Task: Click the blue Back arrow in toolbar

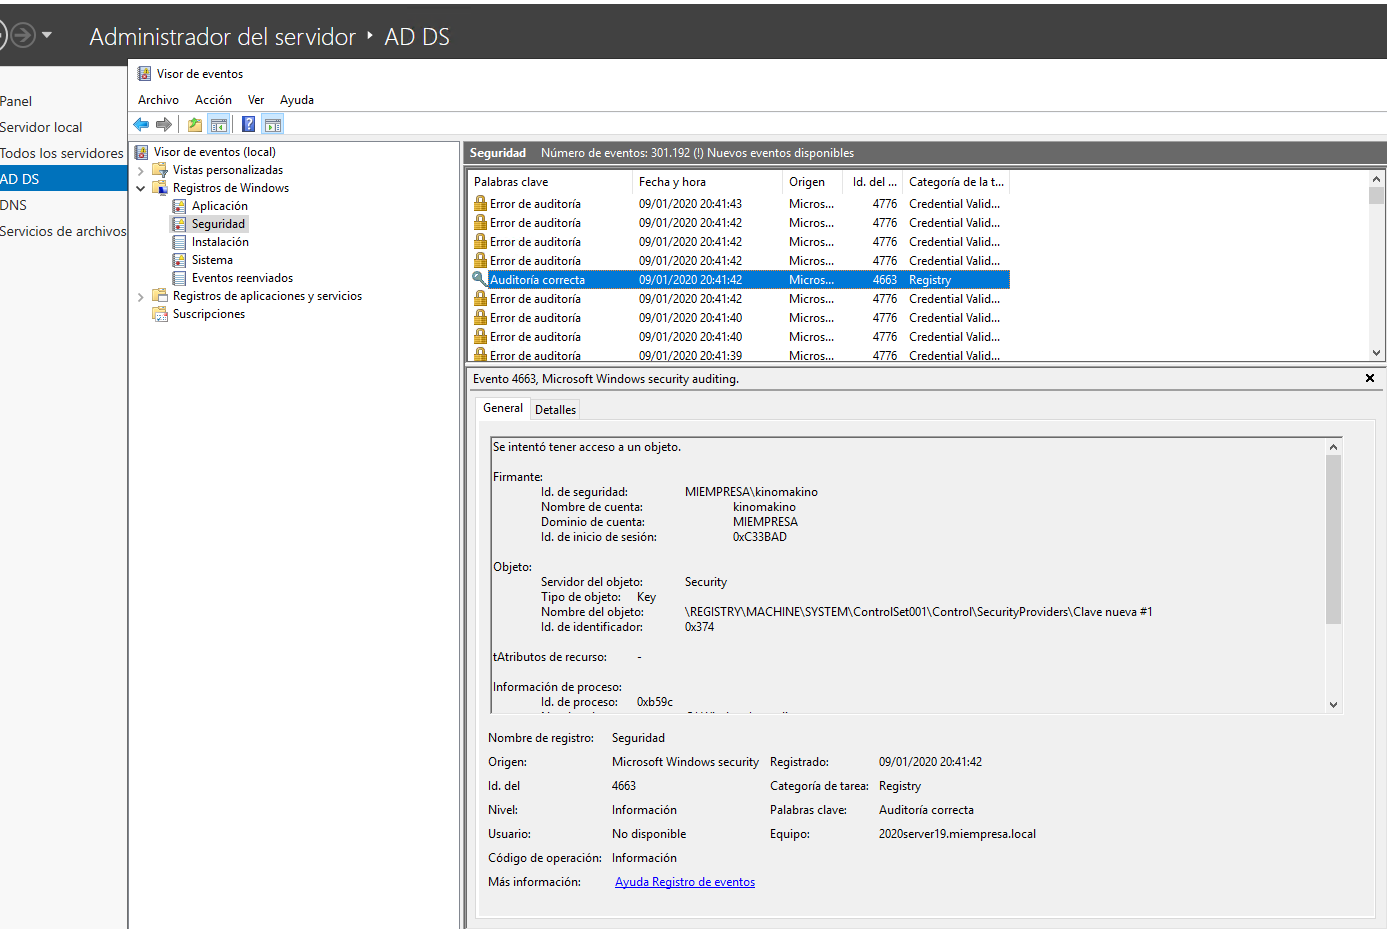Action: (141, 125)
